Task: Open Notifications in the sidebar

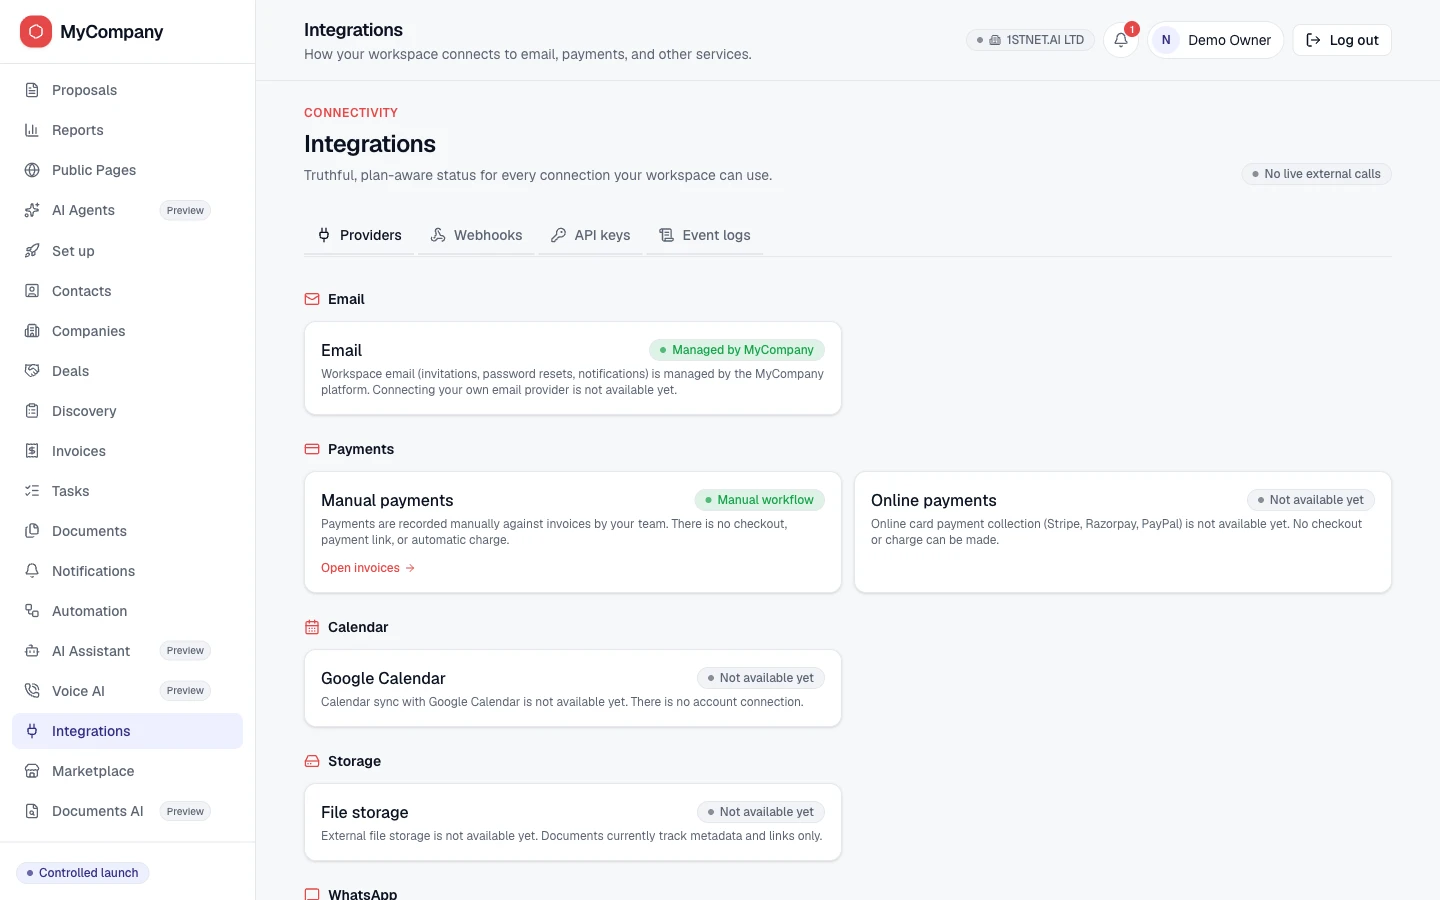Action: pyautogui.click(x=127, y=571)
